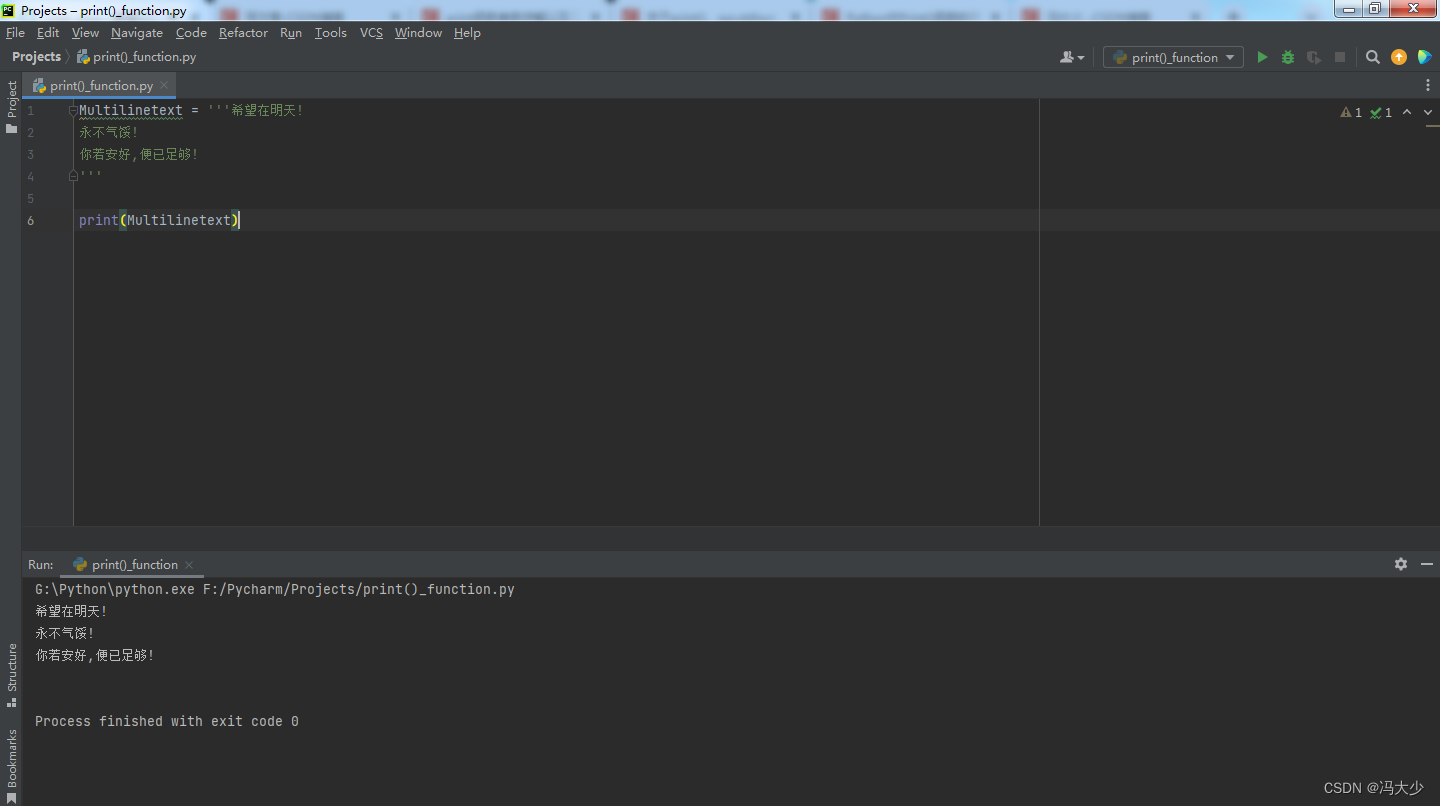Click the fold end marker on line 4

(73, 176)
